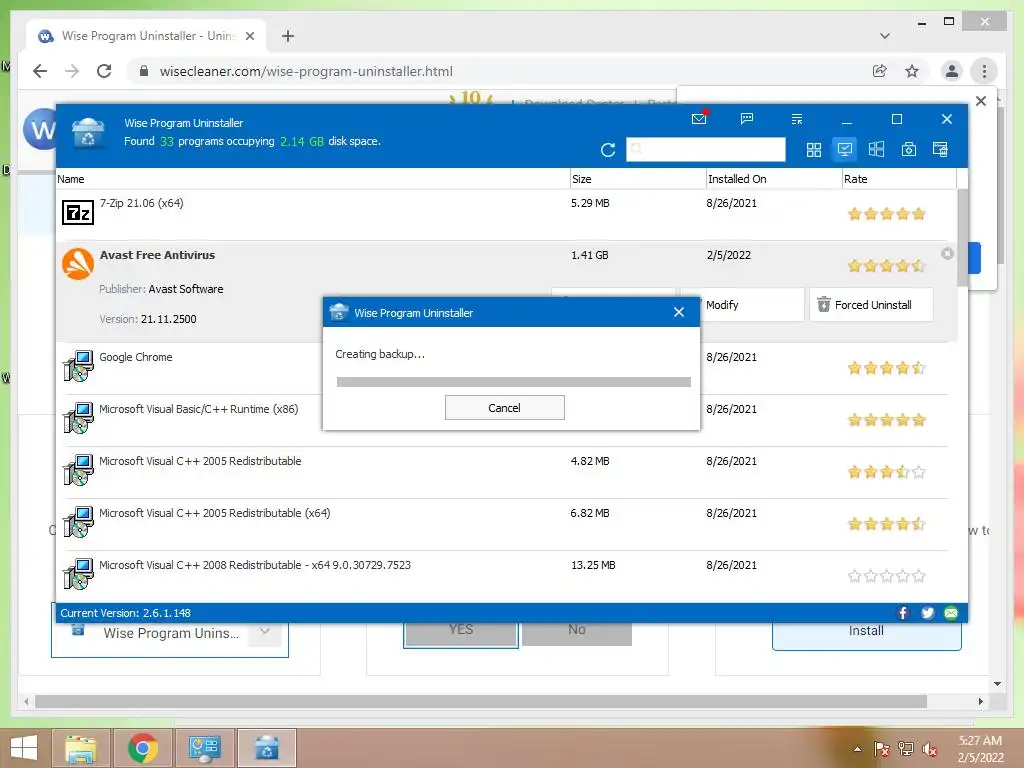Click the Modify button for Avast

pyautogui.click(x=742, y=305)
